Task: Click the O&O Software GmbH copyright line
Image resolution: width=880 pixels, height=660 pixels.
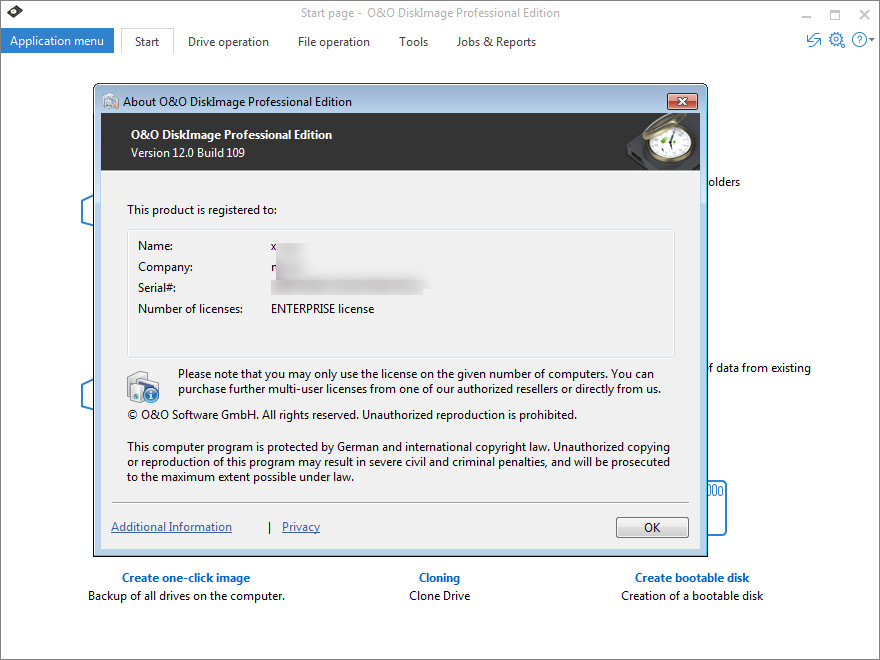Action: click(352, 415)
